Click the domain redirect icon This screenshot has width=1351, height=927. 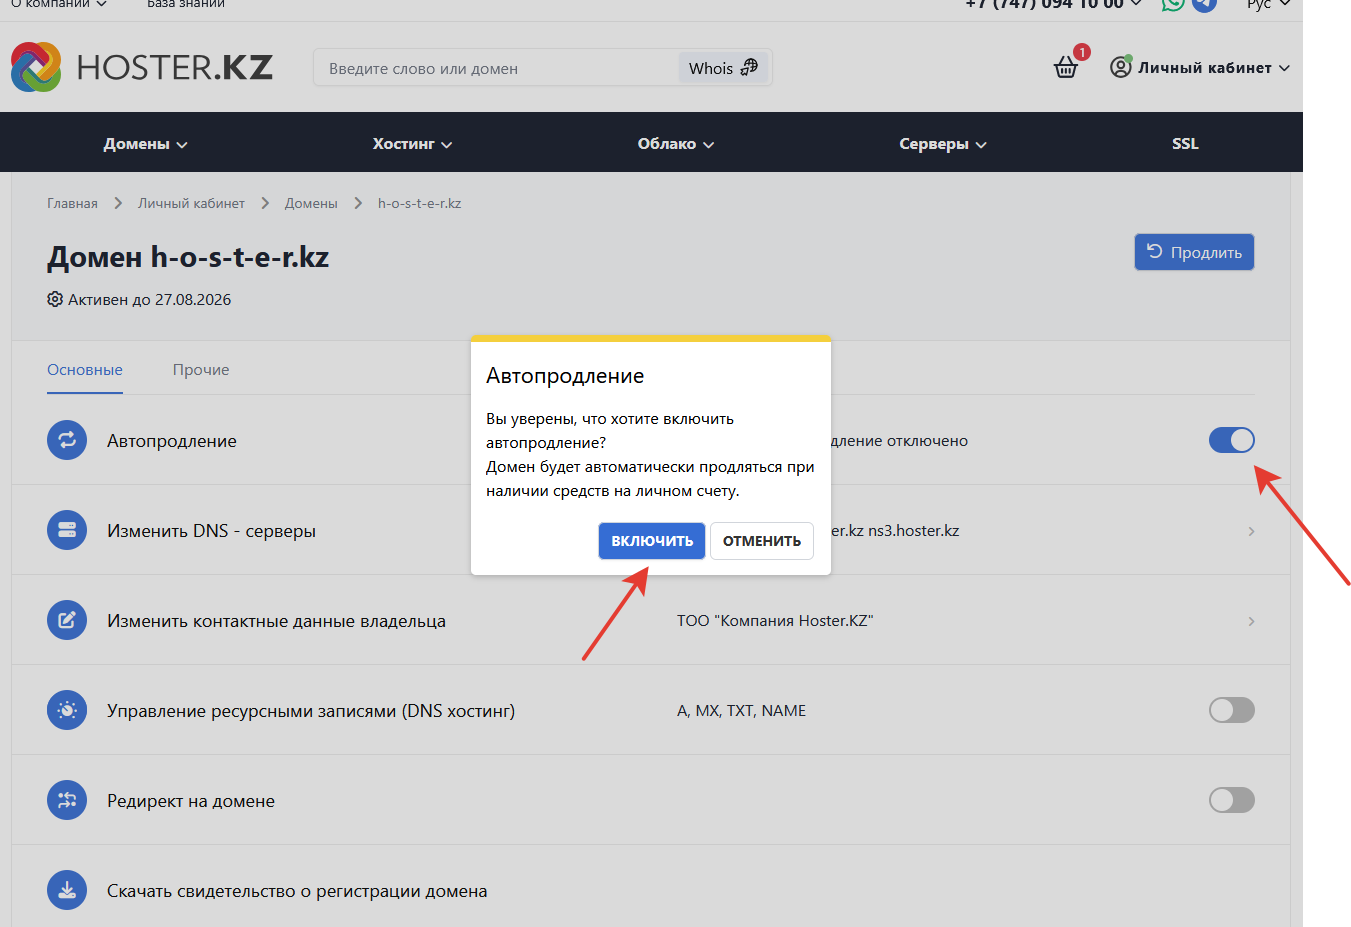(67, 800)
